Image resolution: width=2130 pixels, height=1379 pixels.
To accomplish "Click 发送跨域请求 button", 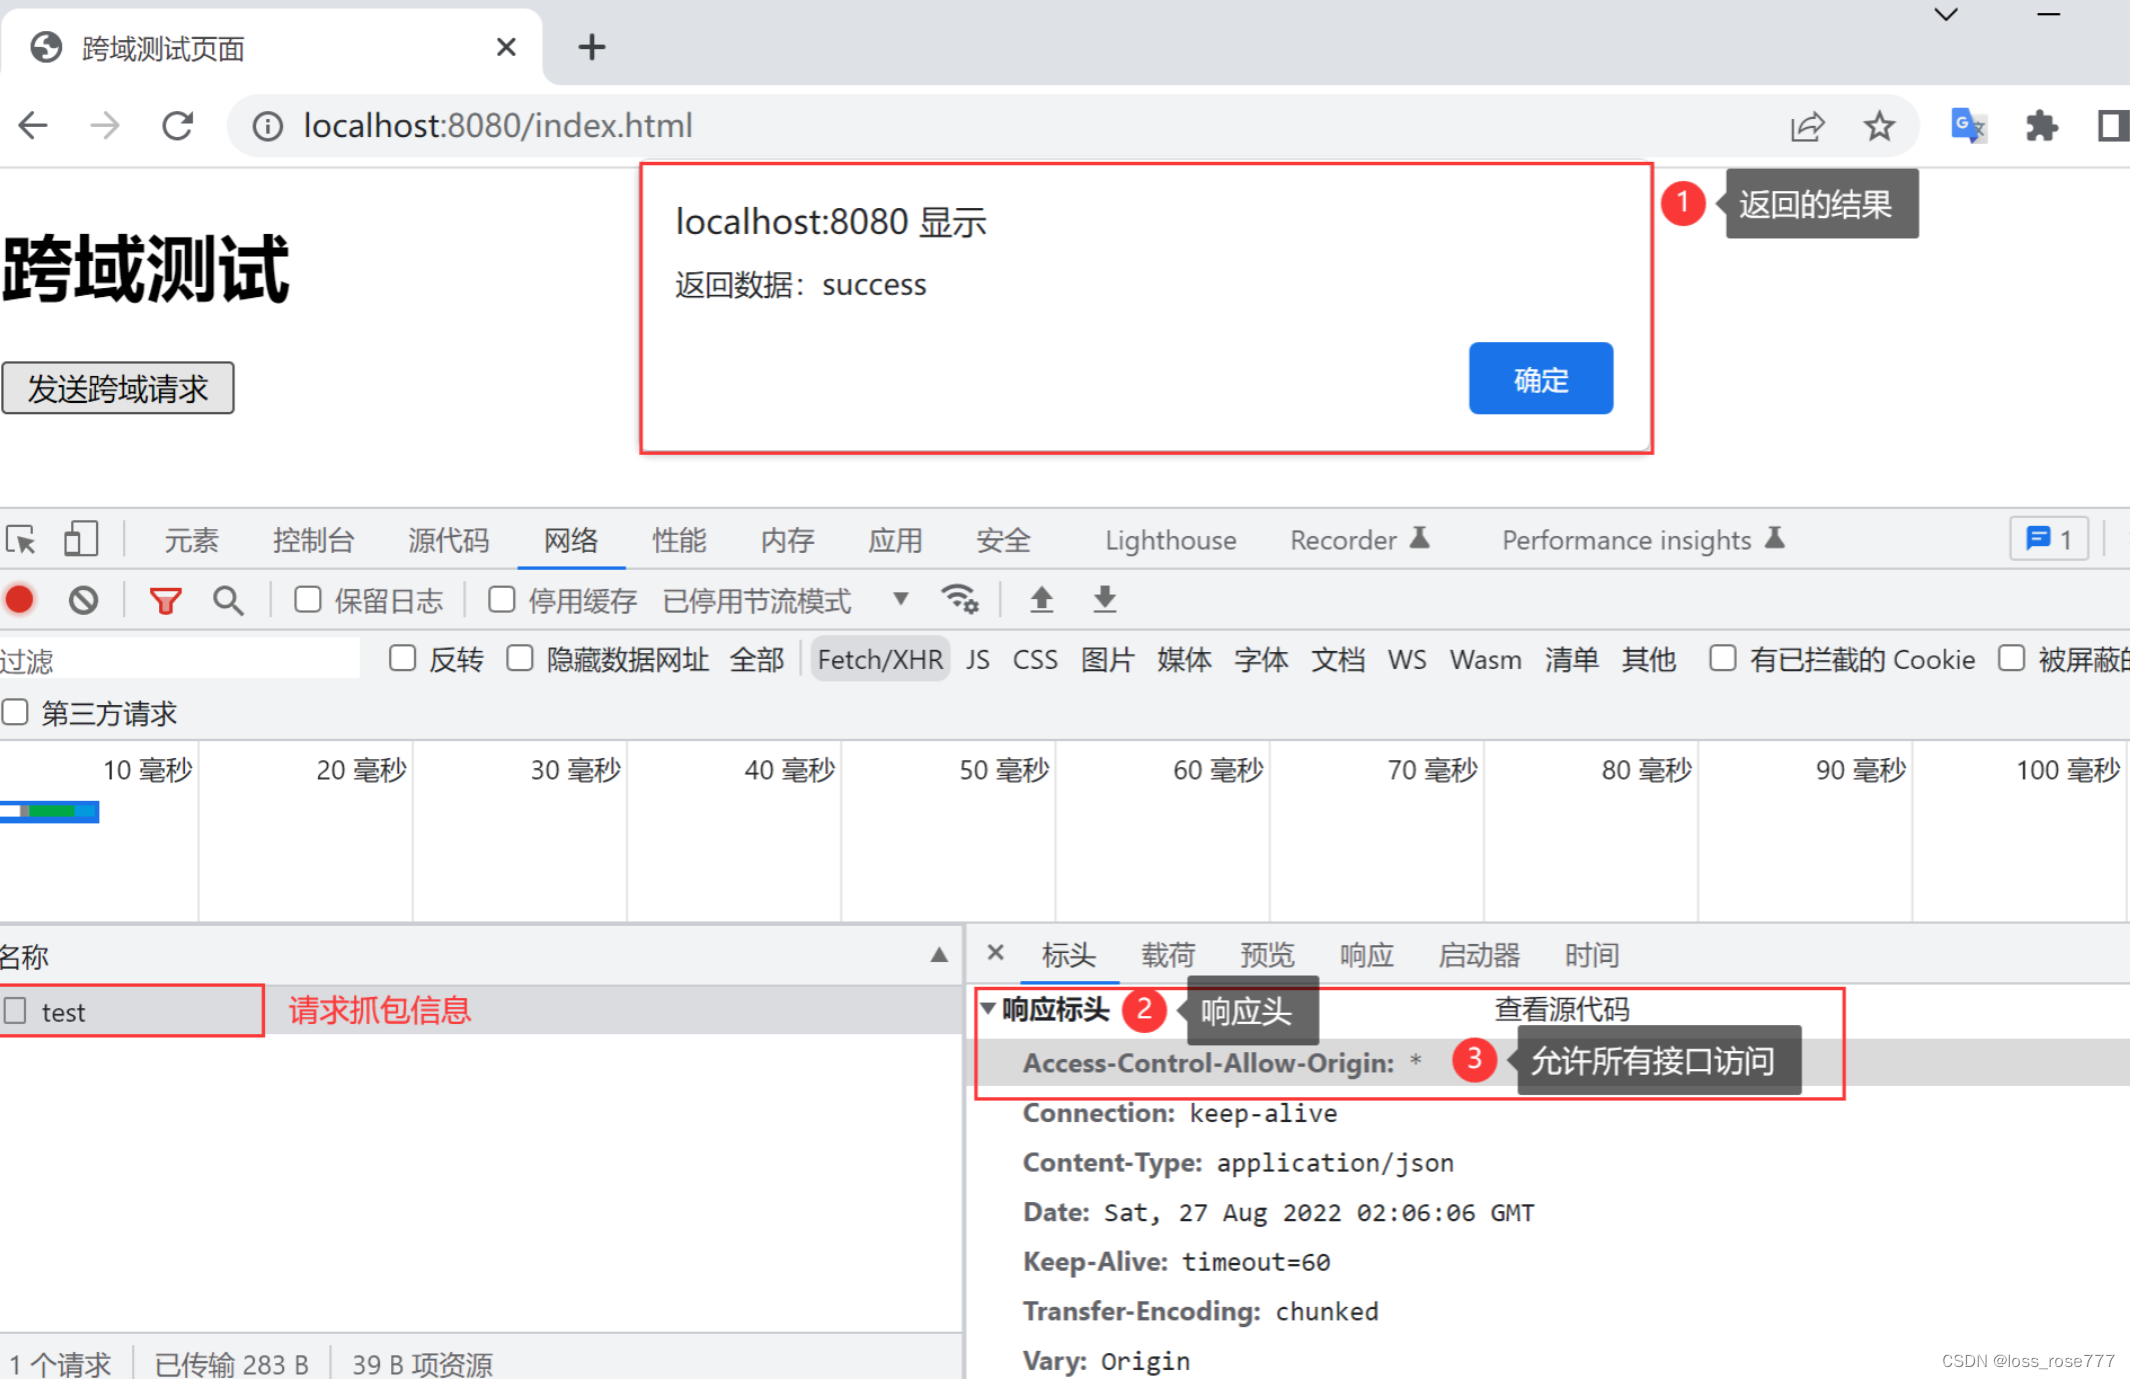I will (x=118, y=388).
